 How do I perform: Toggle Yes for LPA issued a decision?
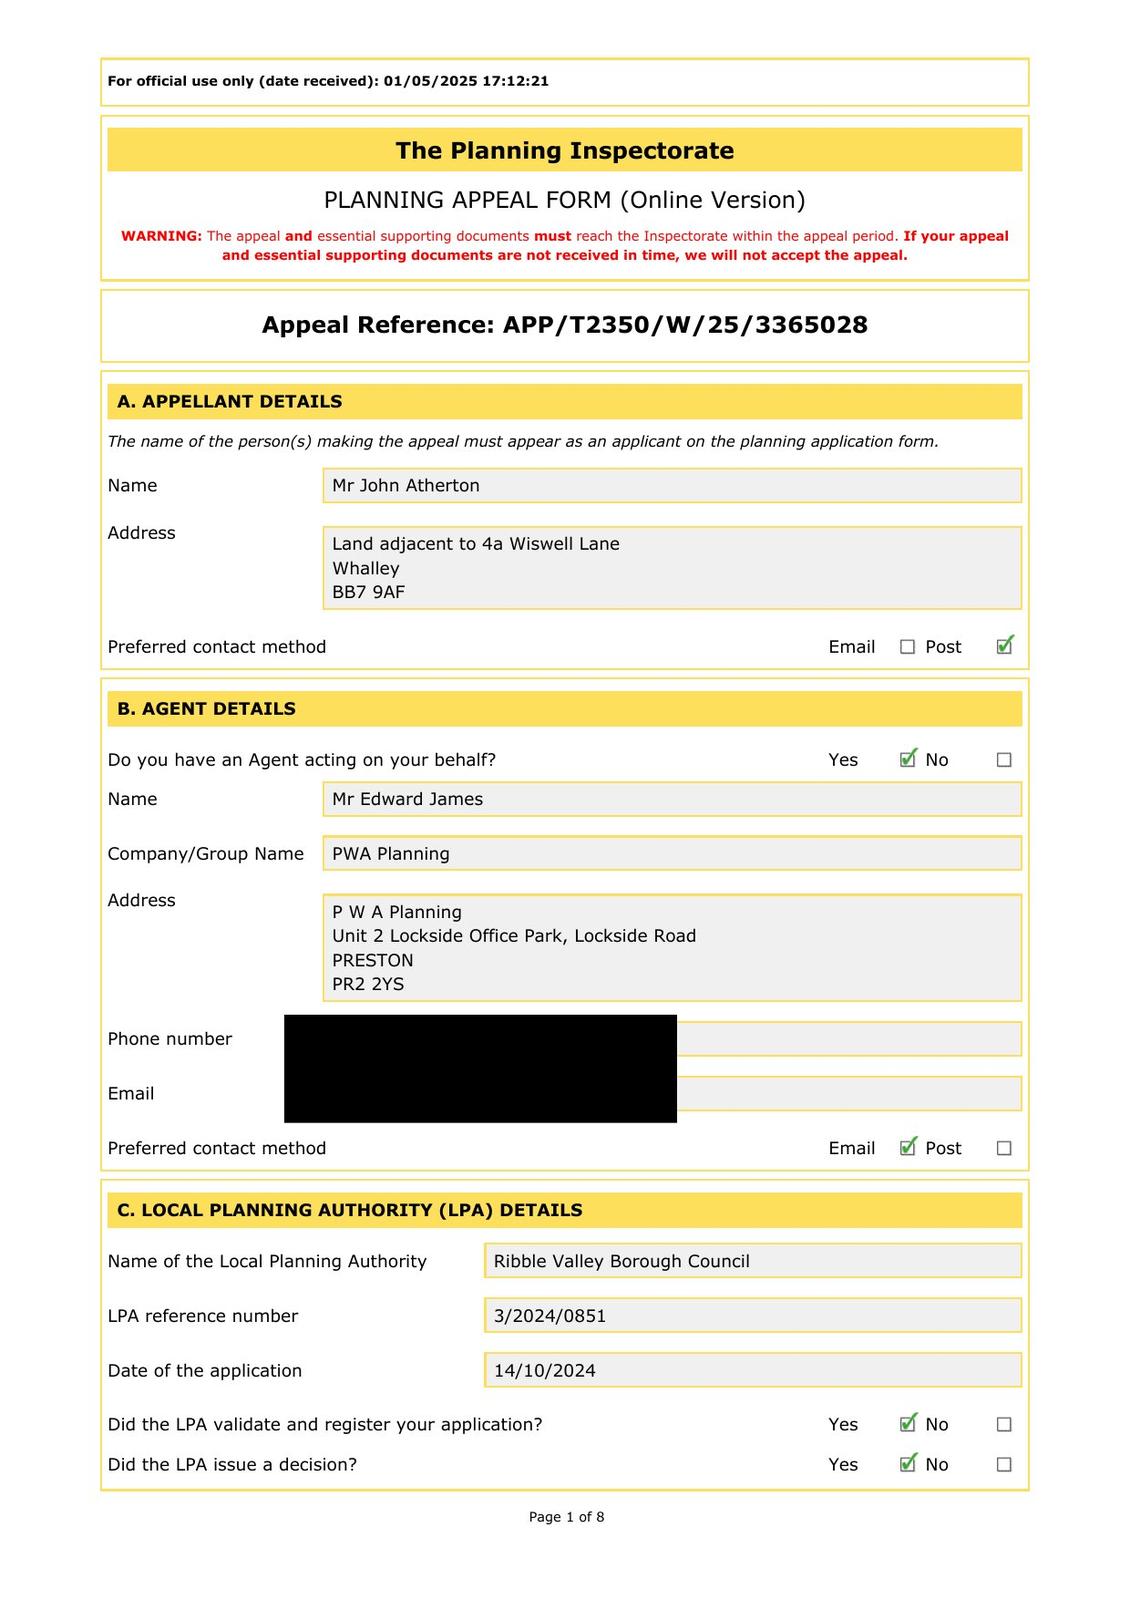(x=907, y=1464)
